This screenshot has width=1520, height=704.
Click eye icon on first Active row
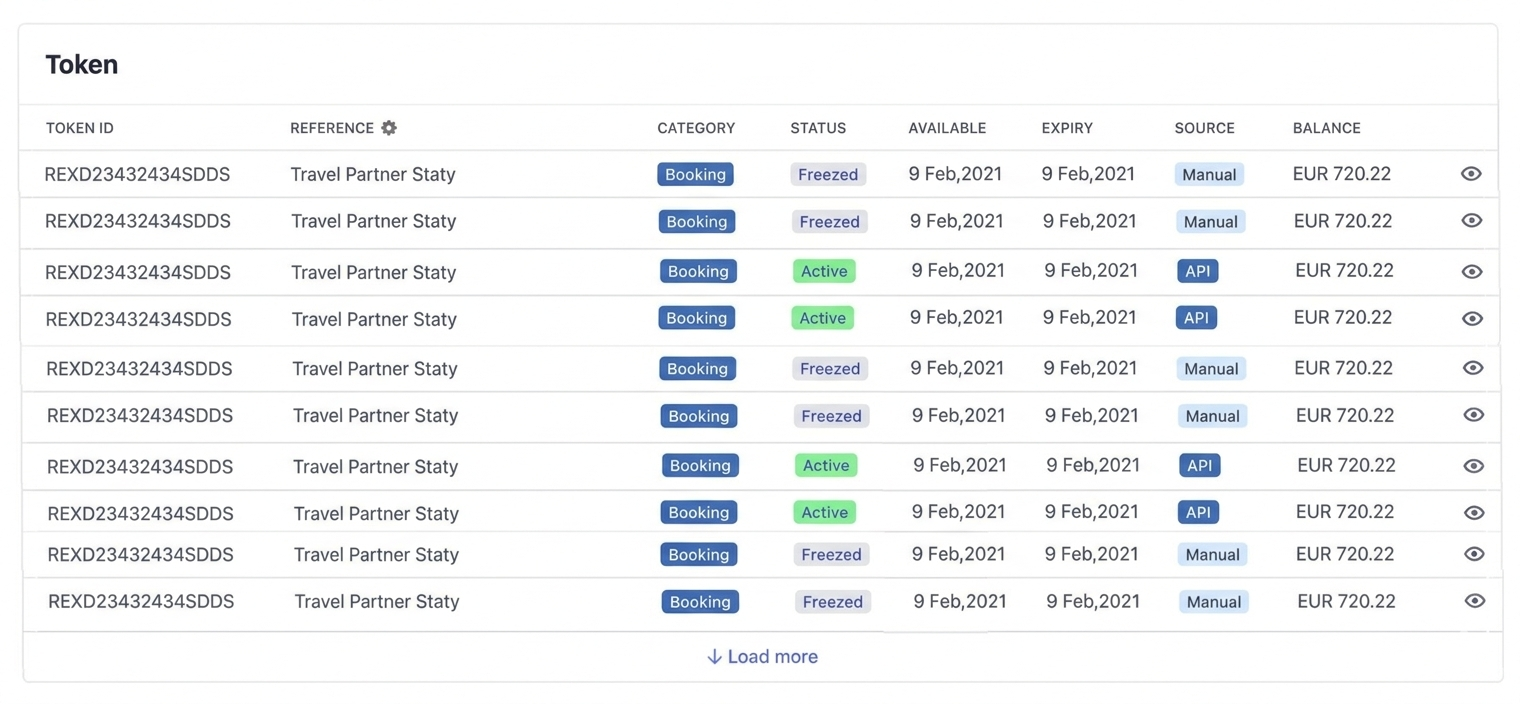[1471, 272]
